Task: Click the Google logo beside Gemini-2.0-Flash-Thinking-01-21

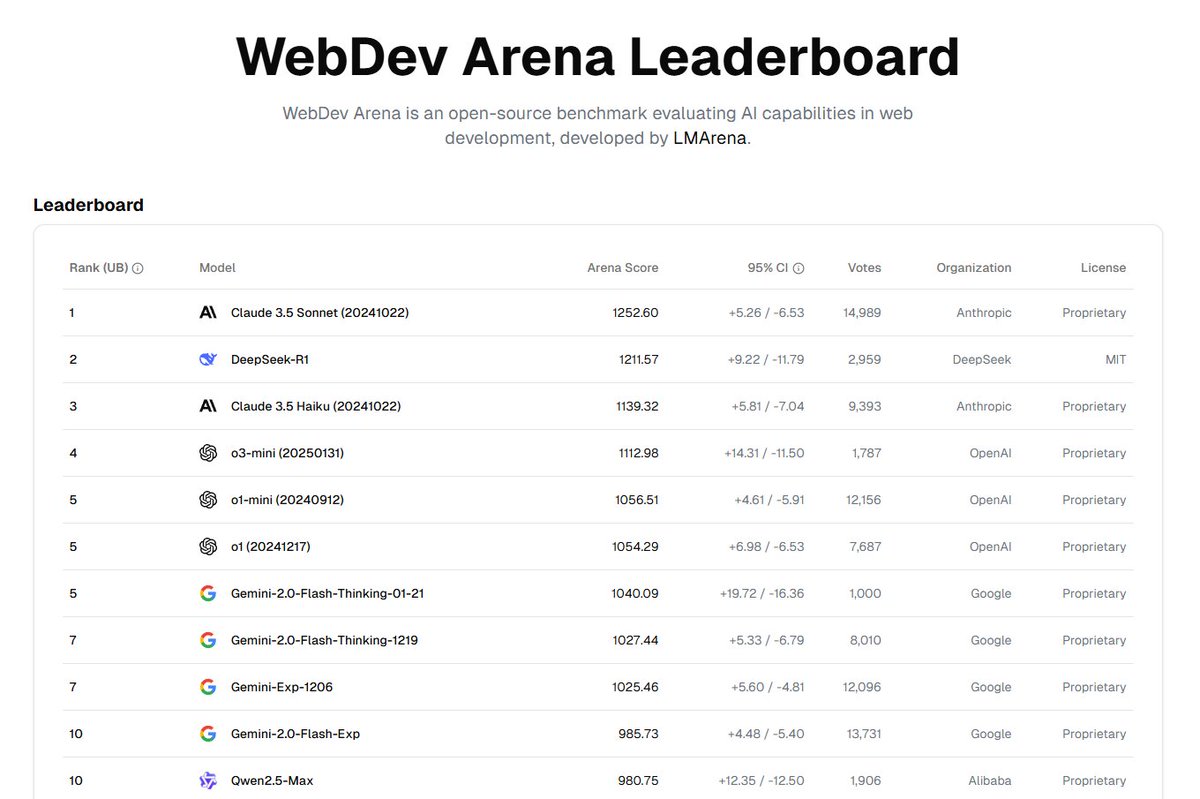Action: (x=208, y=594)
